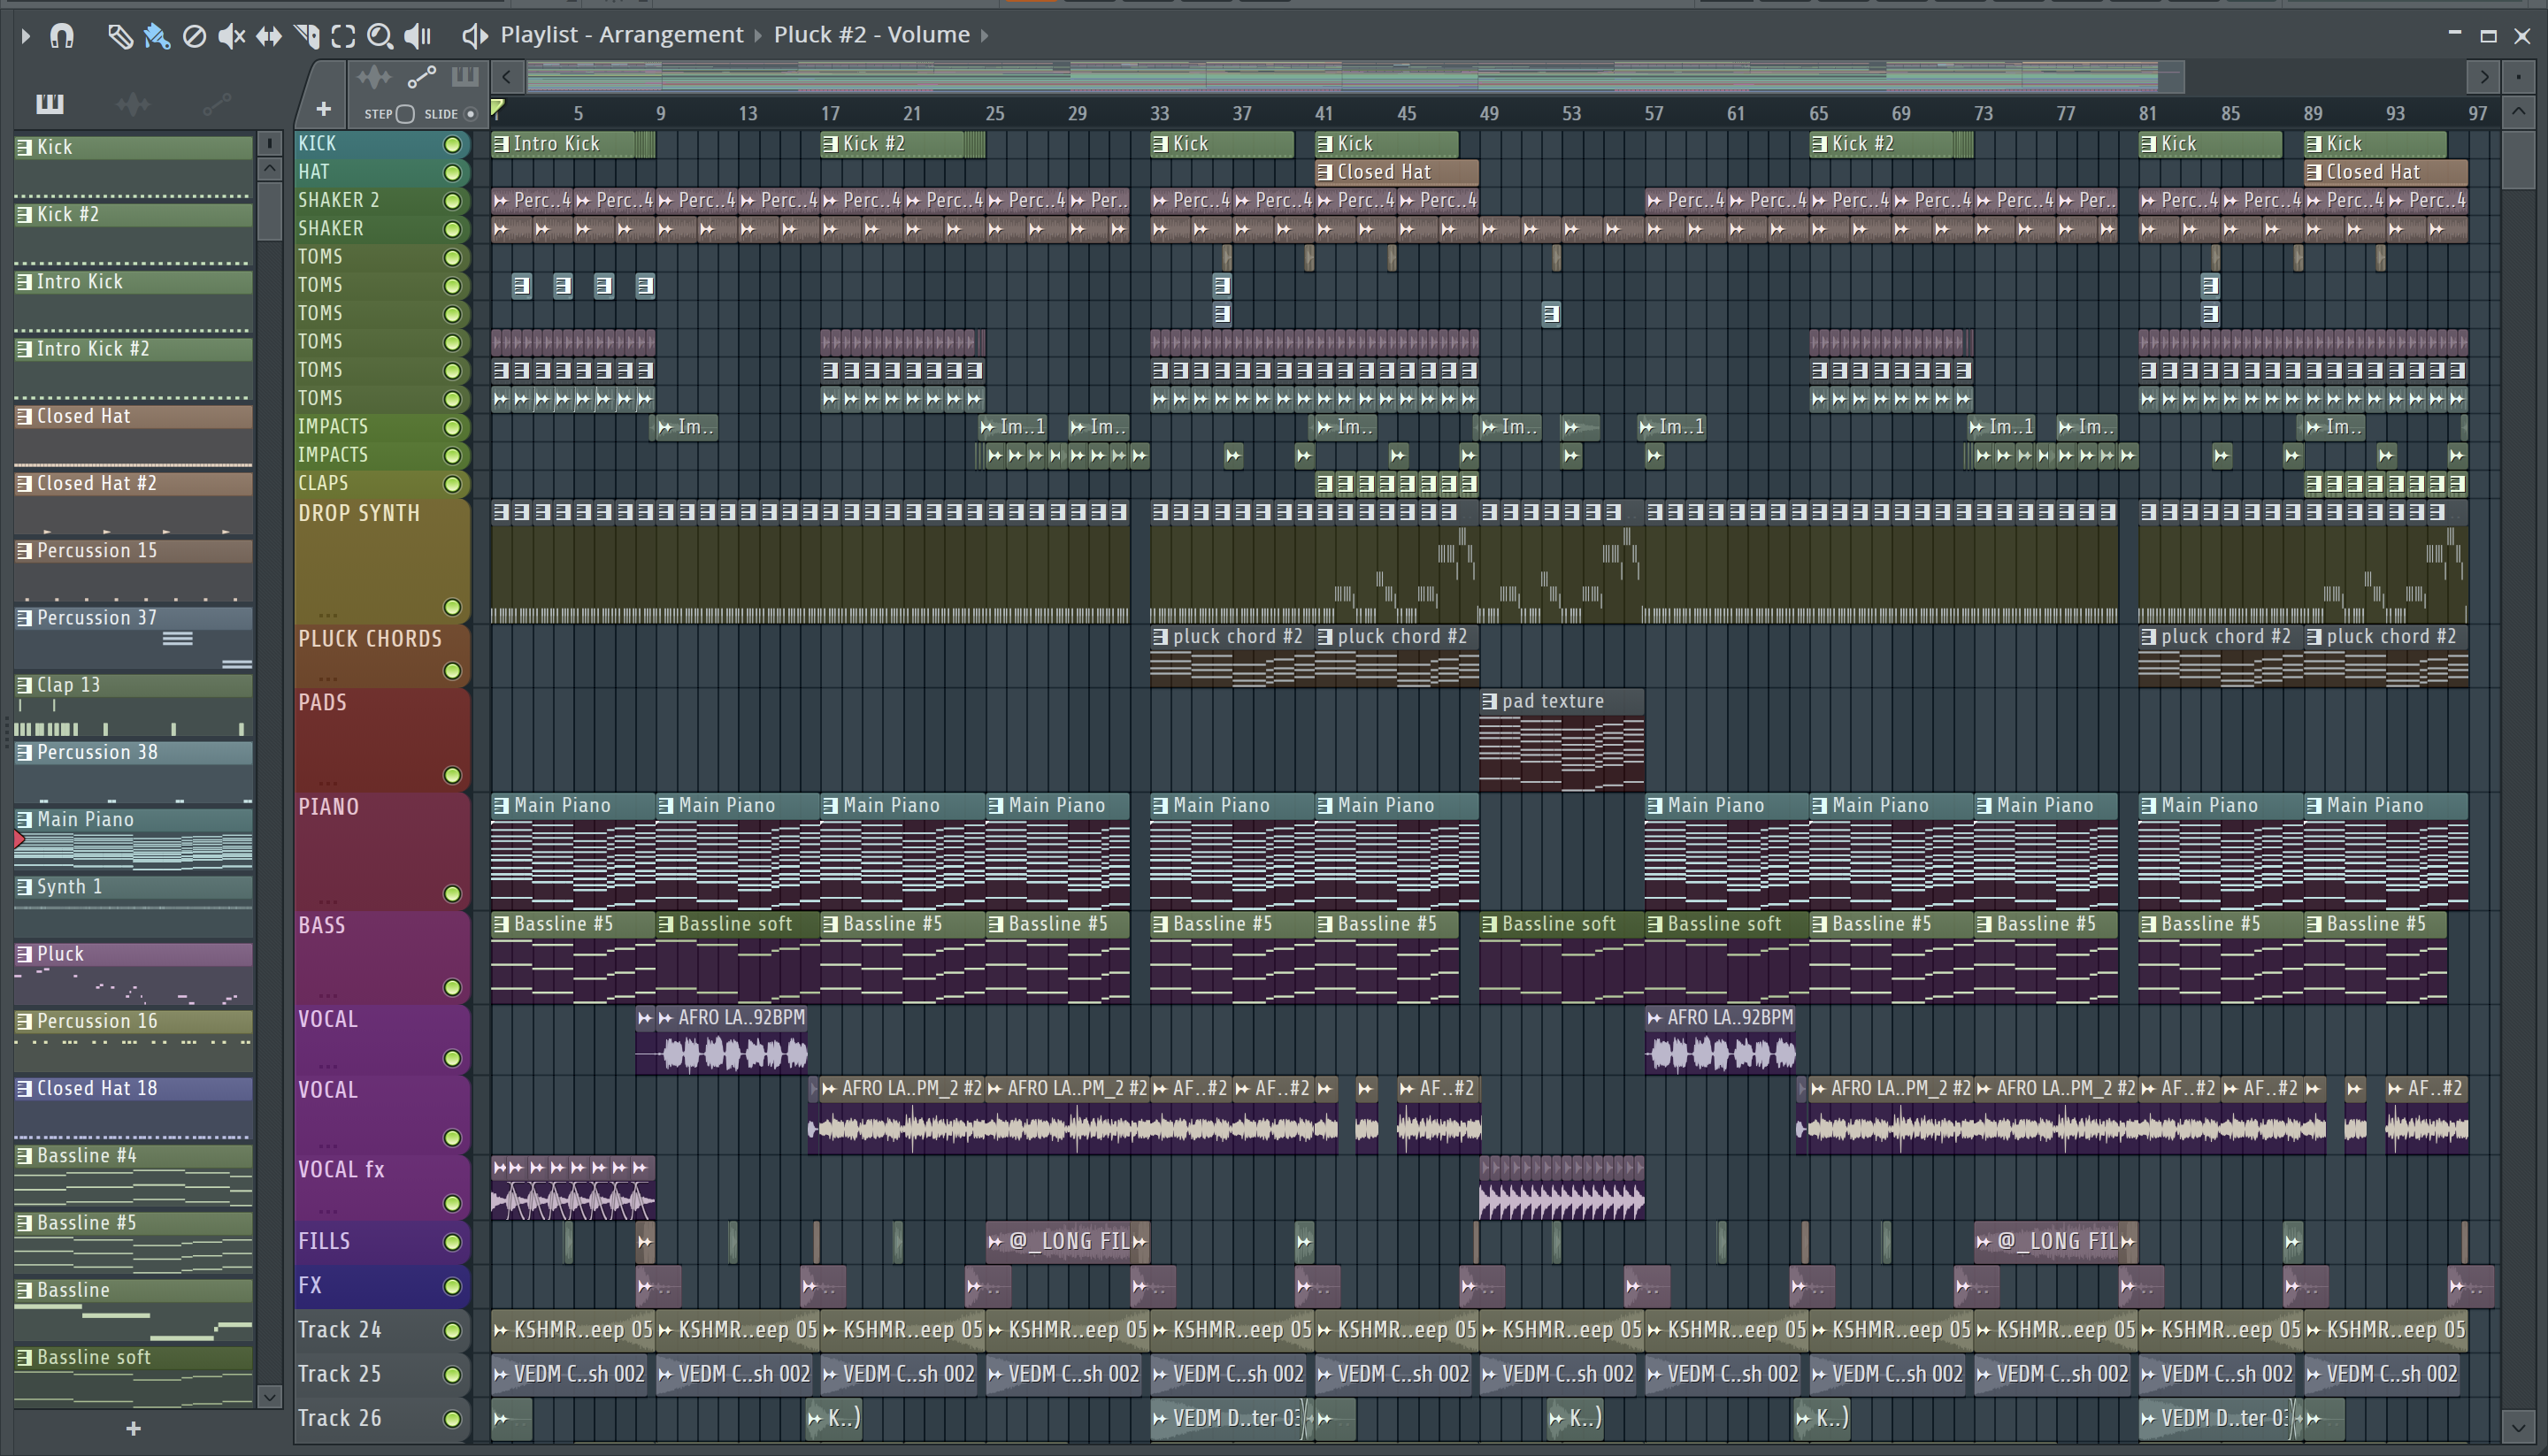Click the Pluck #2 - Volume breadcrumb
Viewport: 2548px width, 1456px height.
pos(872,35)
